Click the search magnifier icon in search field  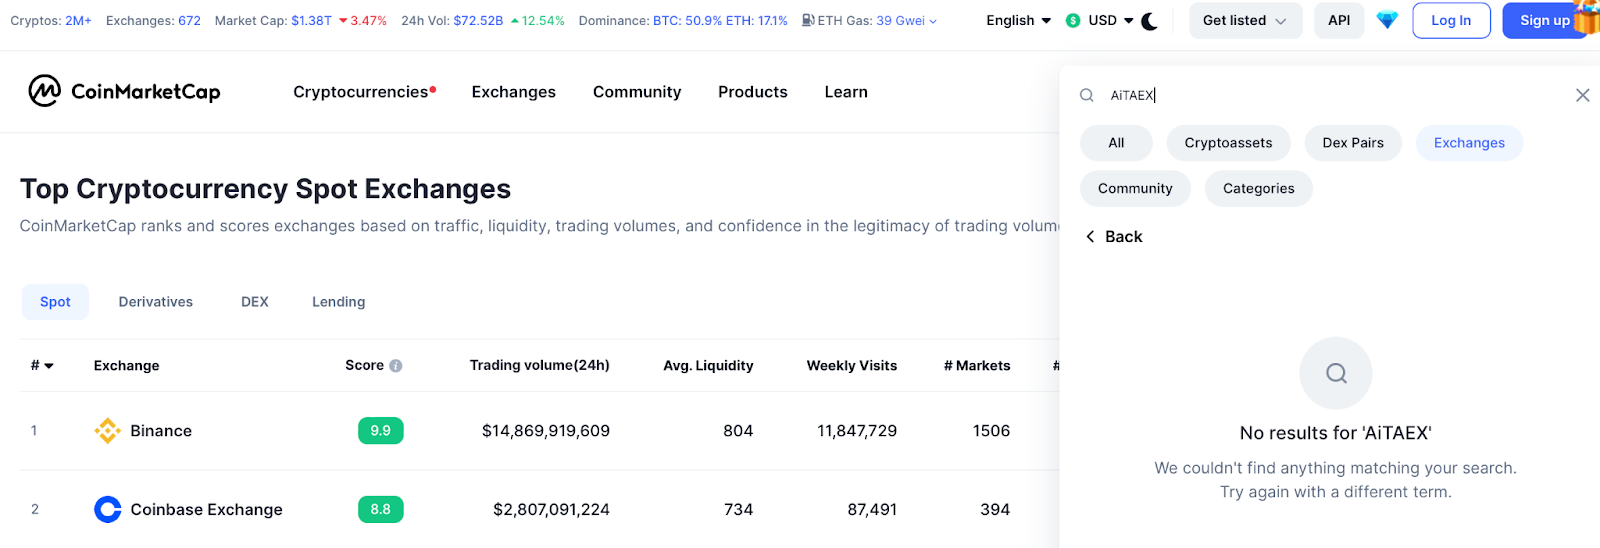pos(1087,95)
